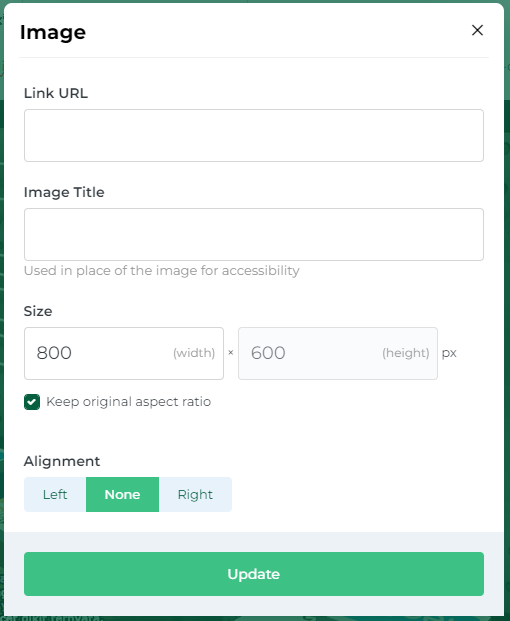This screenshot has height=621, width=510.
Task: Click the "Keep original aspect ratio" label
Action: click(x=129, y=402)
